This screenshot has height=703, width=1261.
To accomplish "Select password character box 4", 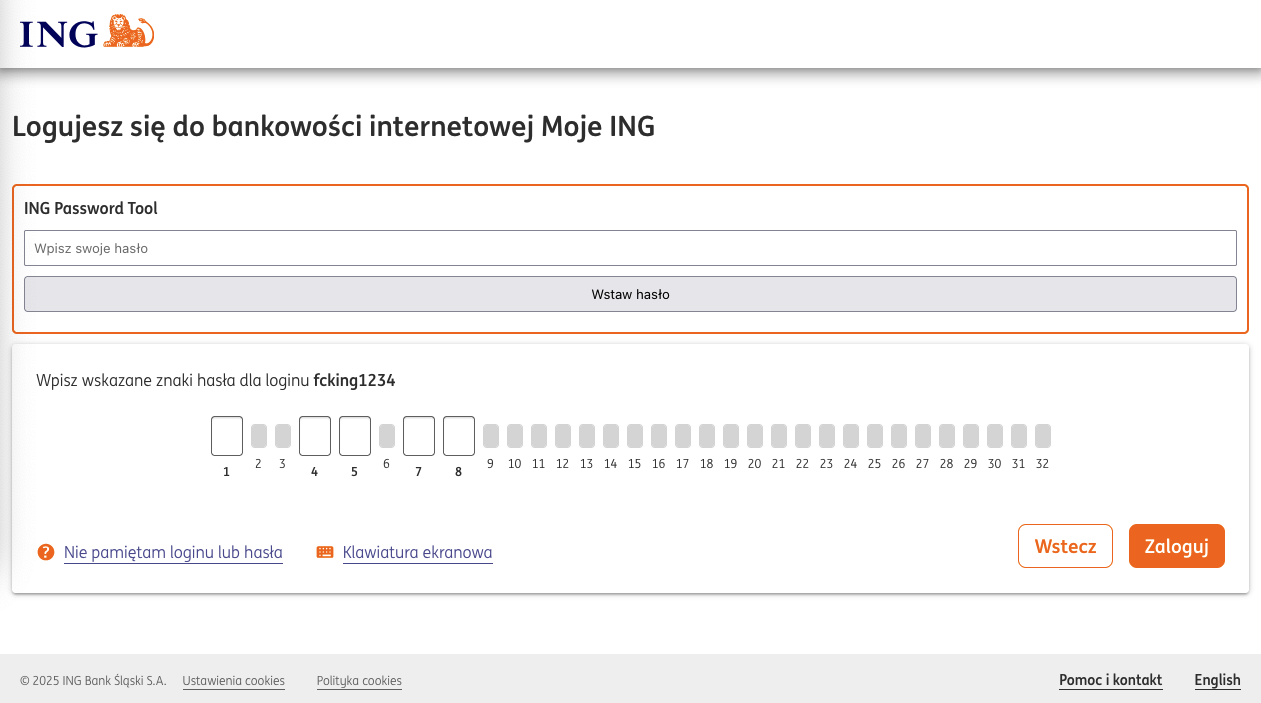I will (315, 436).
